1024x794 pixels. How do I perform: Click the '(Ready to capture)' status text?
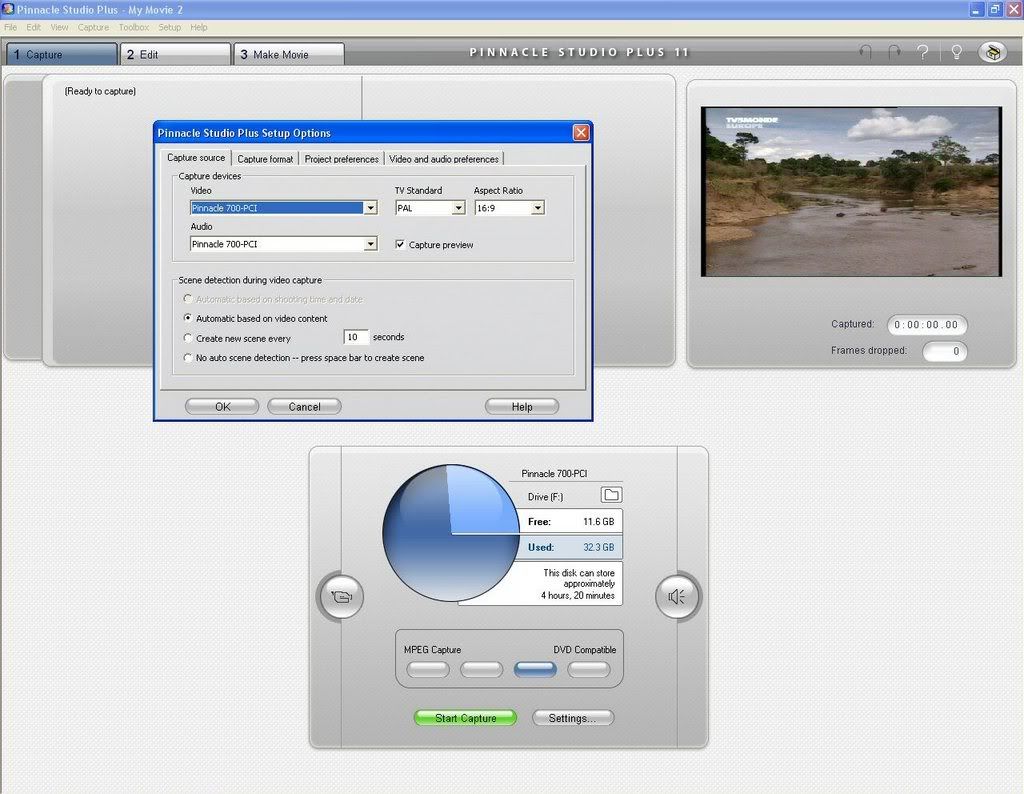[x=101, y=91]
